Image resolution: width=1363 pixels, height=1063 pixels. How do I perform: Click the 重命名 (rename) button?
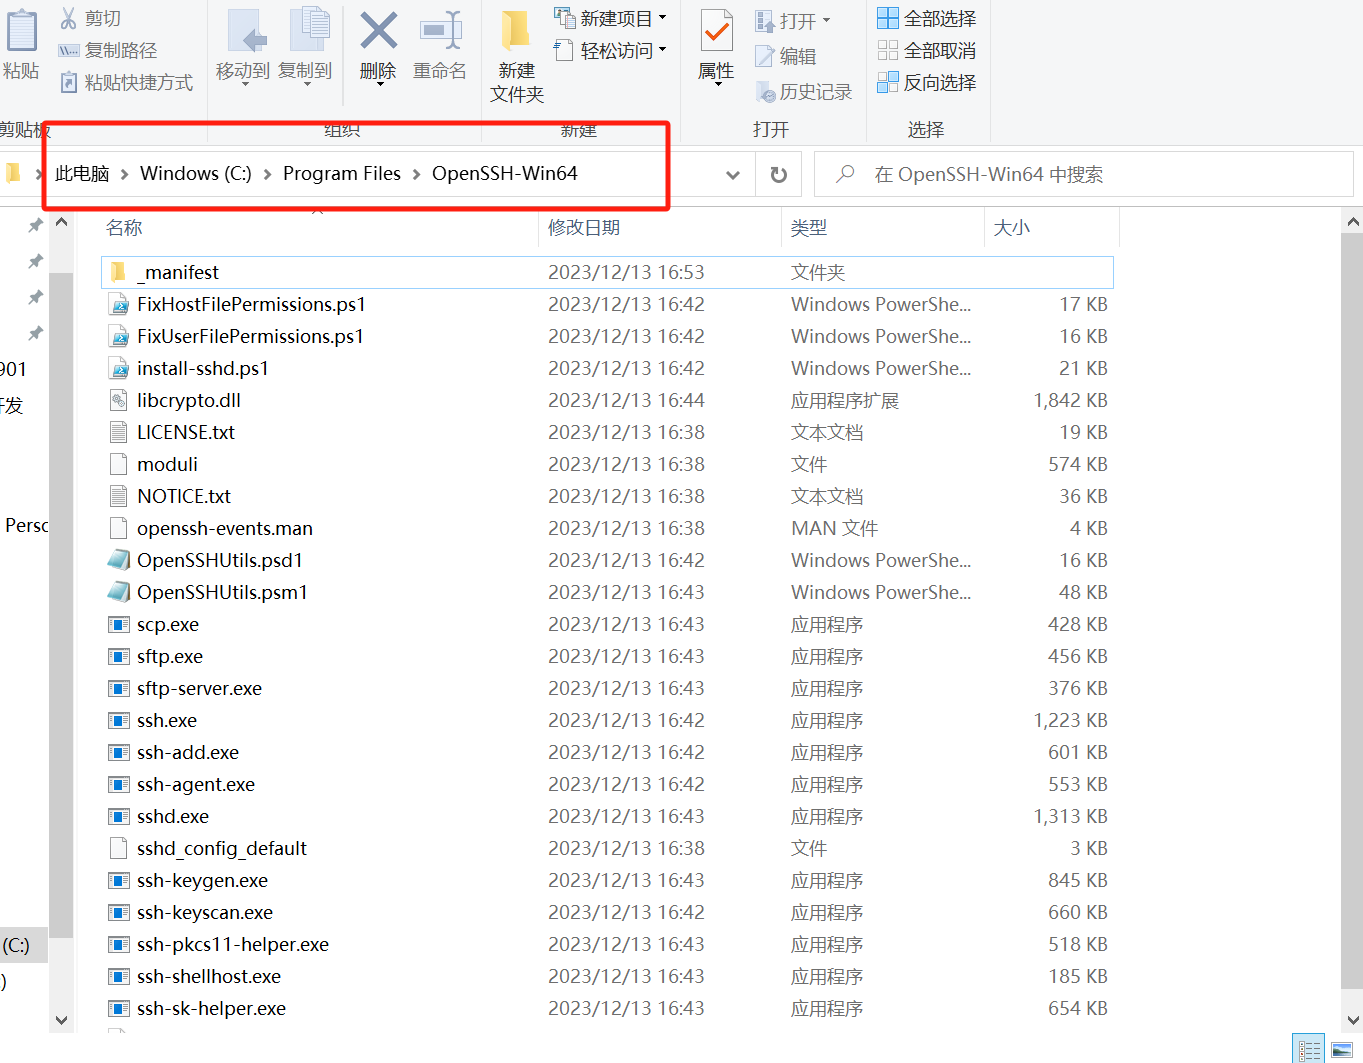click(x=440, y=46)
